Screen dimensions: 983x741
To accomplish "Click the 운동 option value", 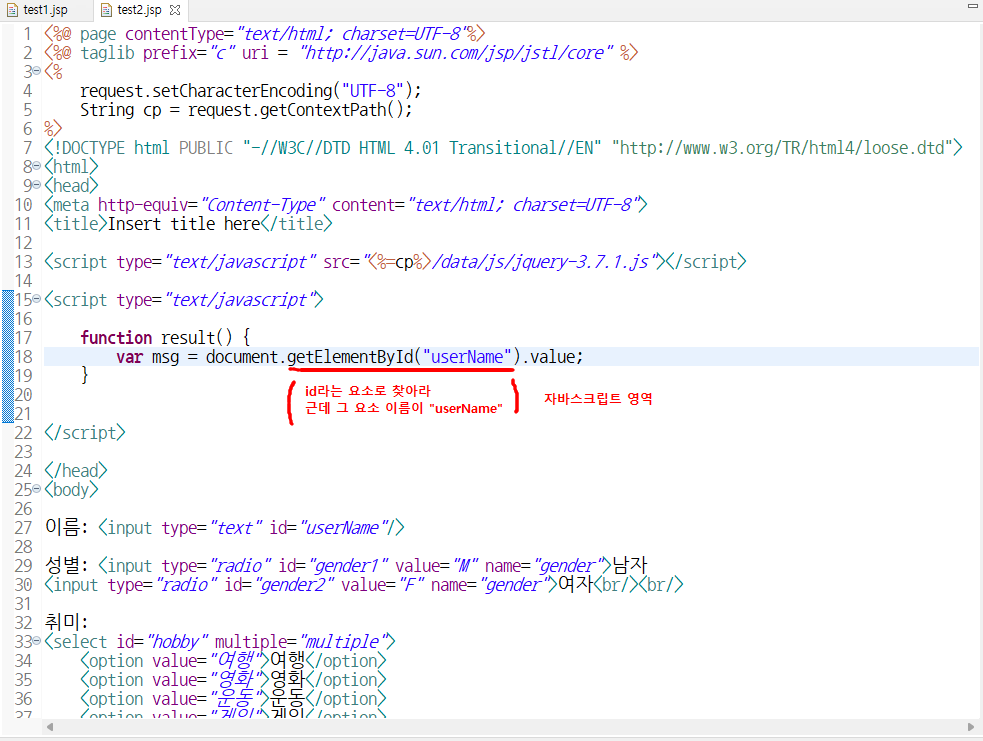I will tap(235, 698).
